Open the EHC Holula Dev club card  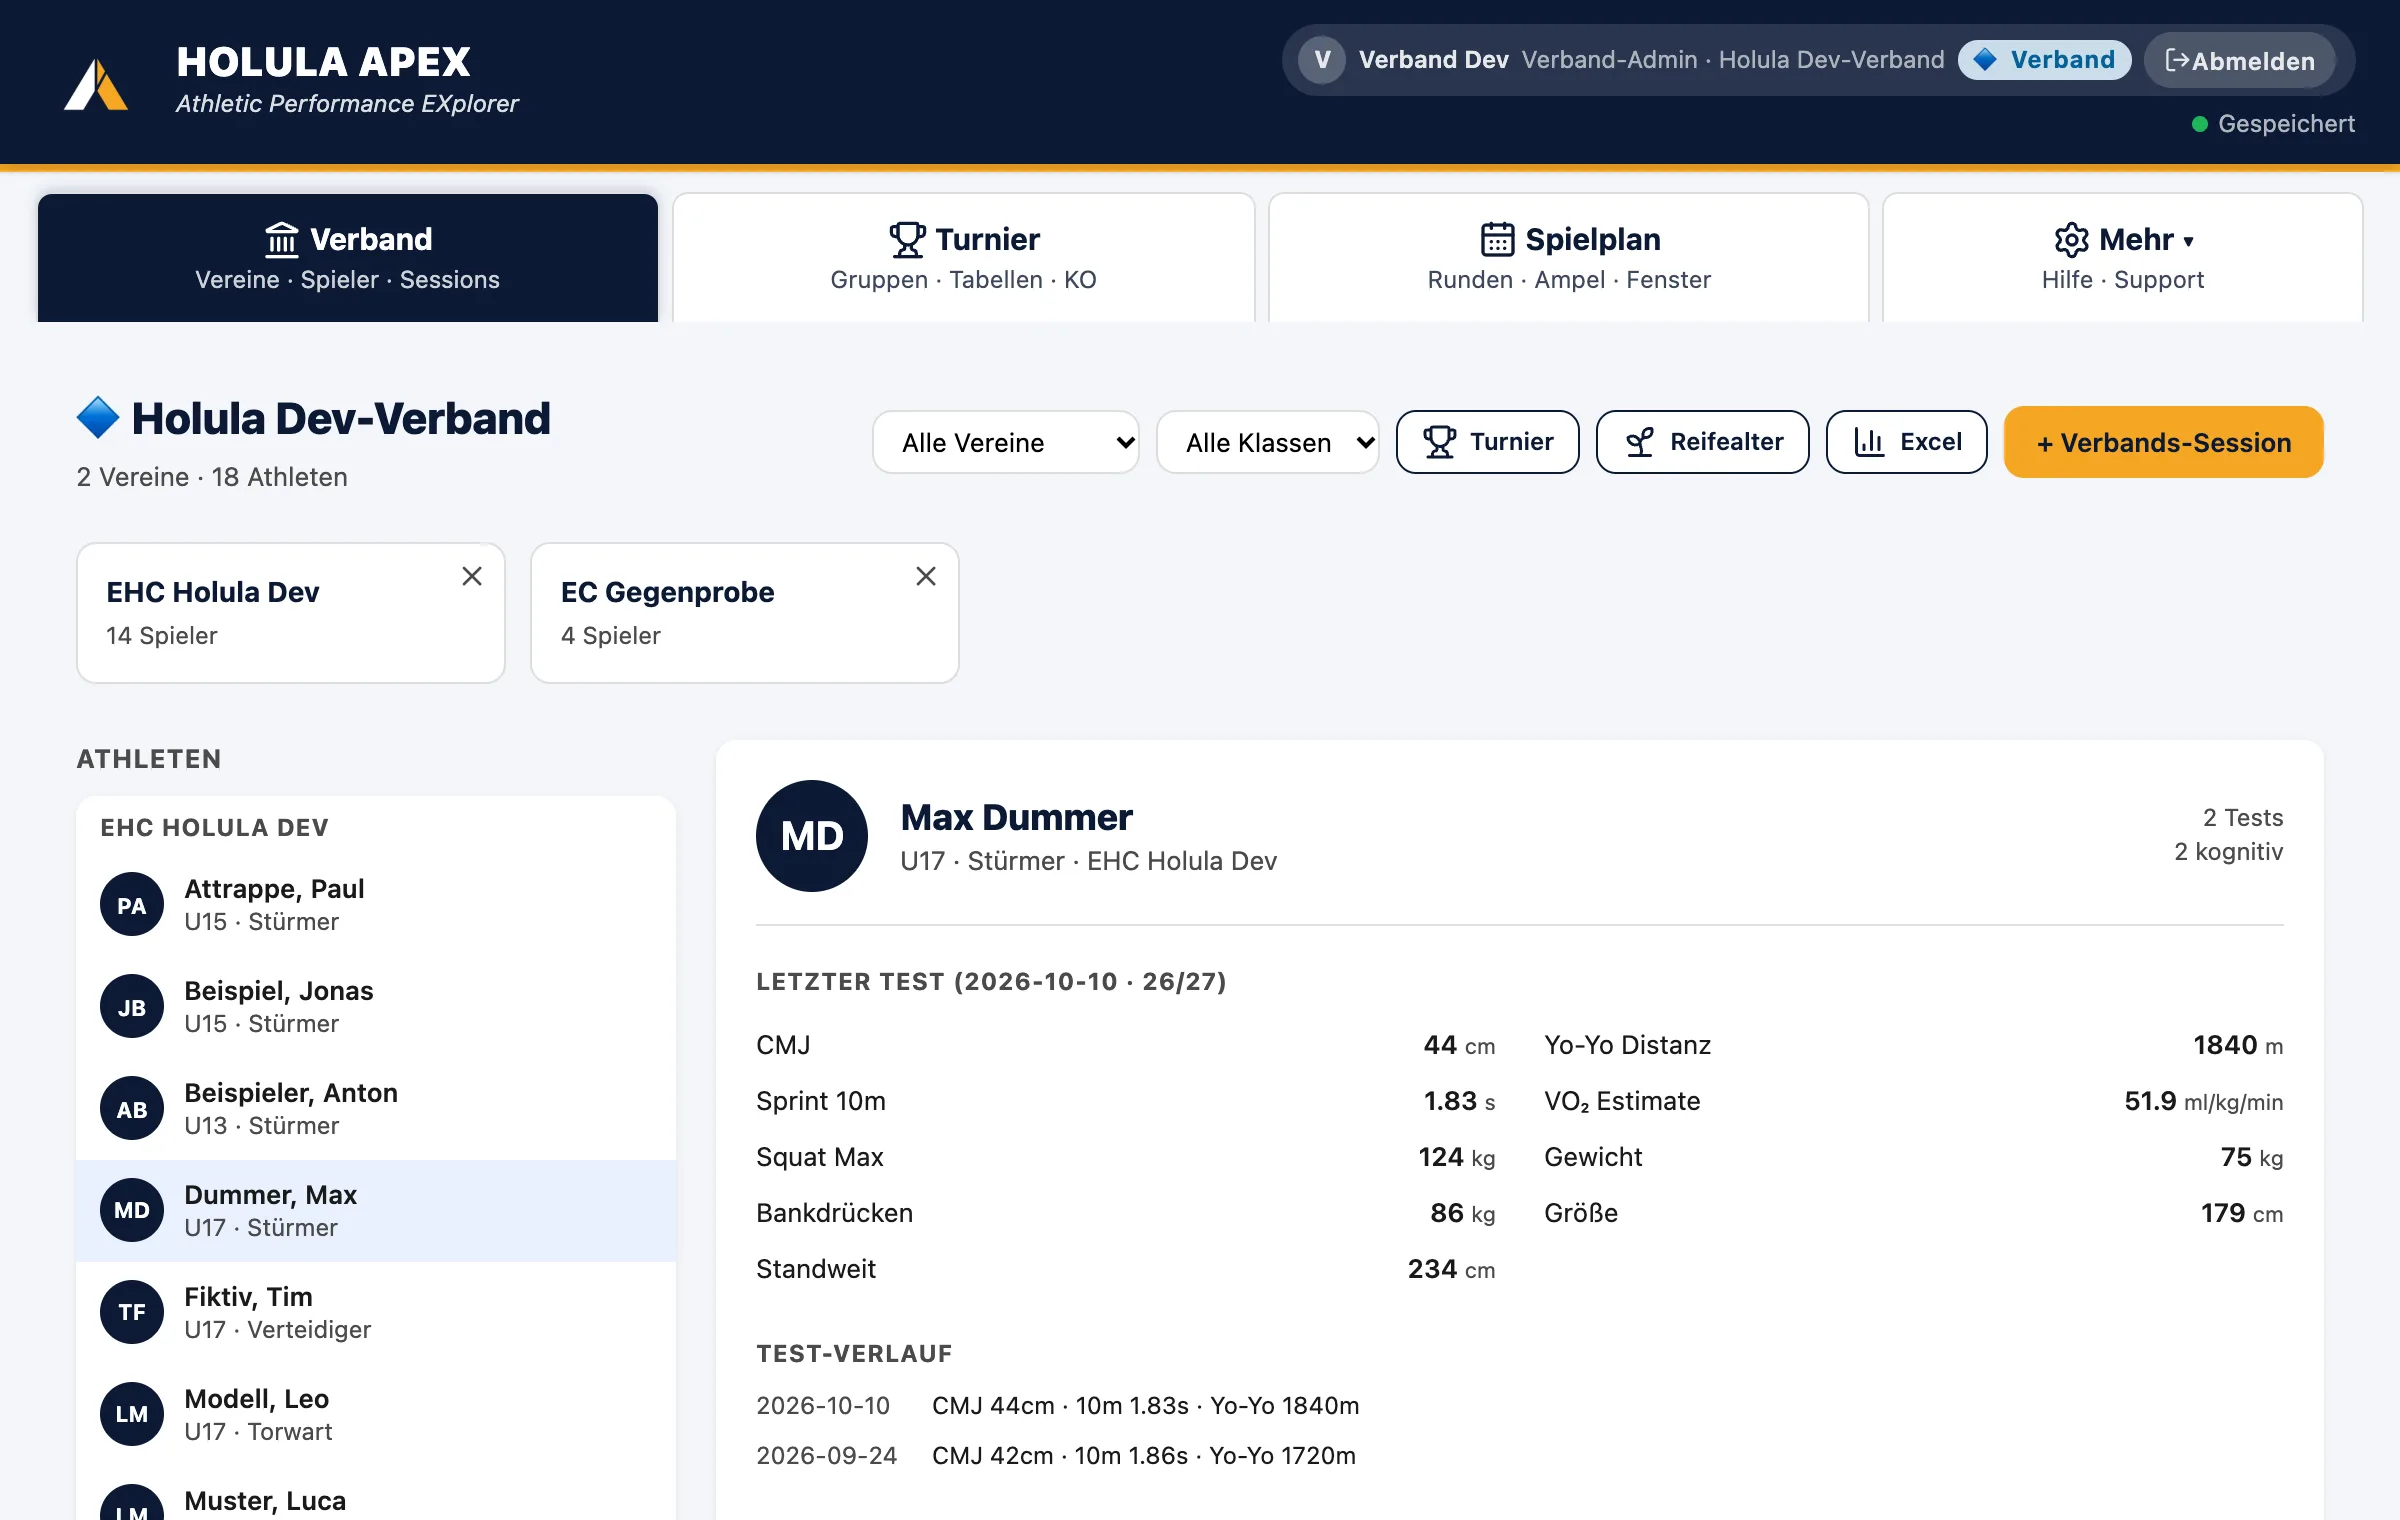click(x=291, y=613)
